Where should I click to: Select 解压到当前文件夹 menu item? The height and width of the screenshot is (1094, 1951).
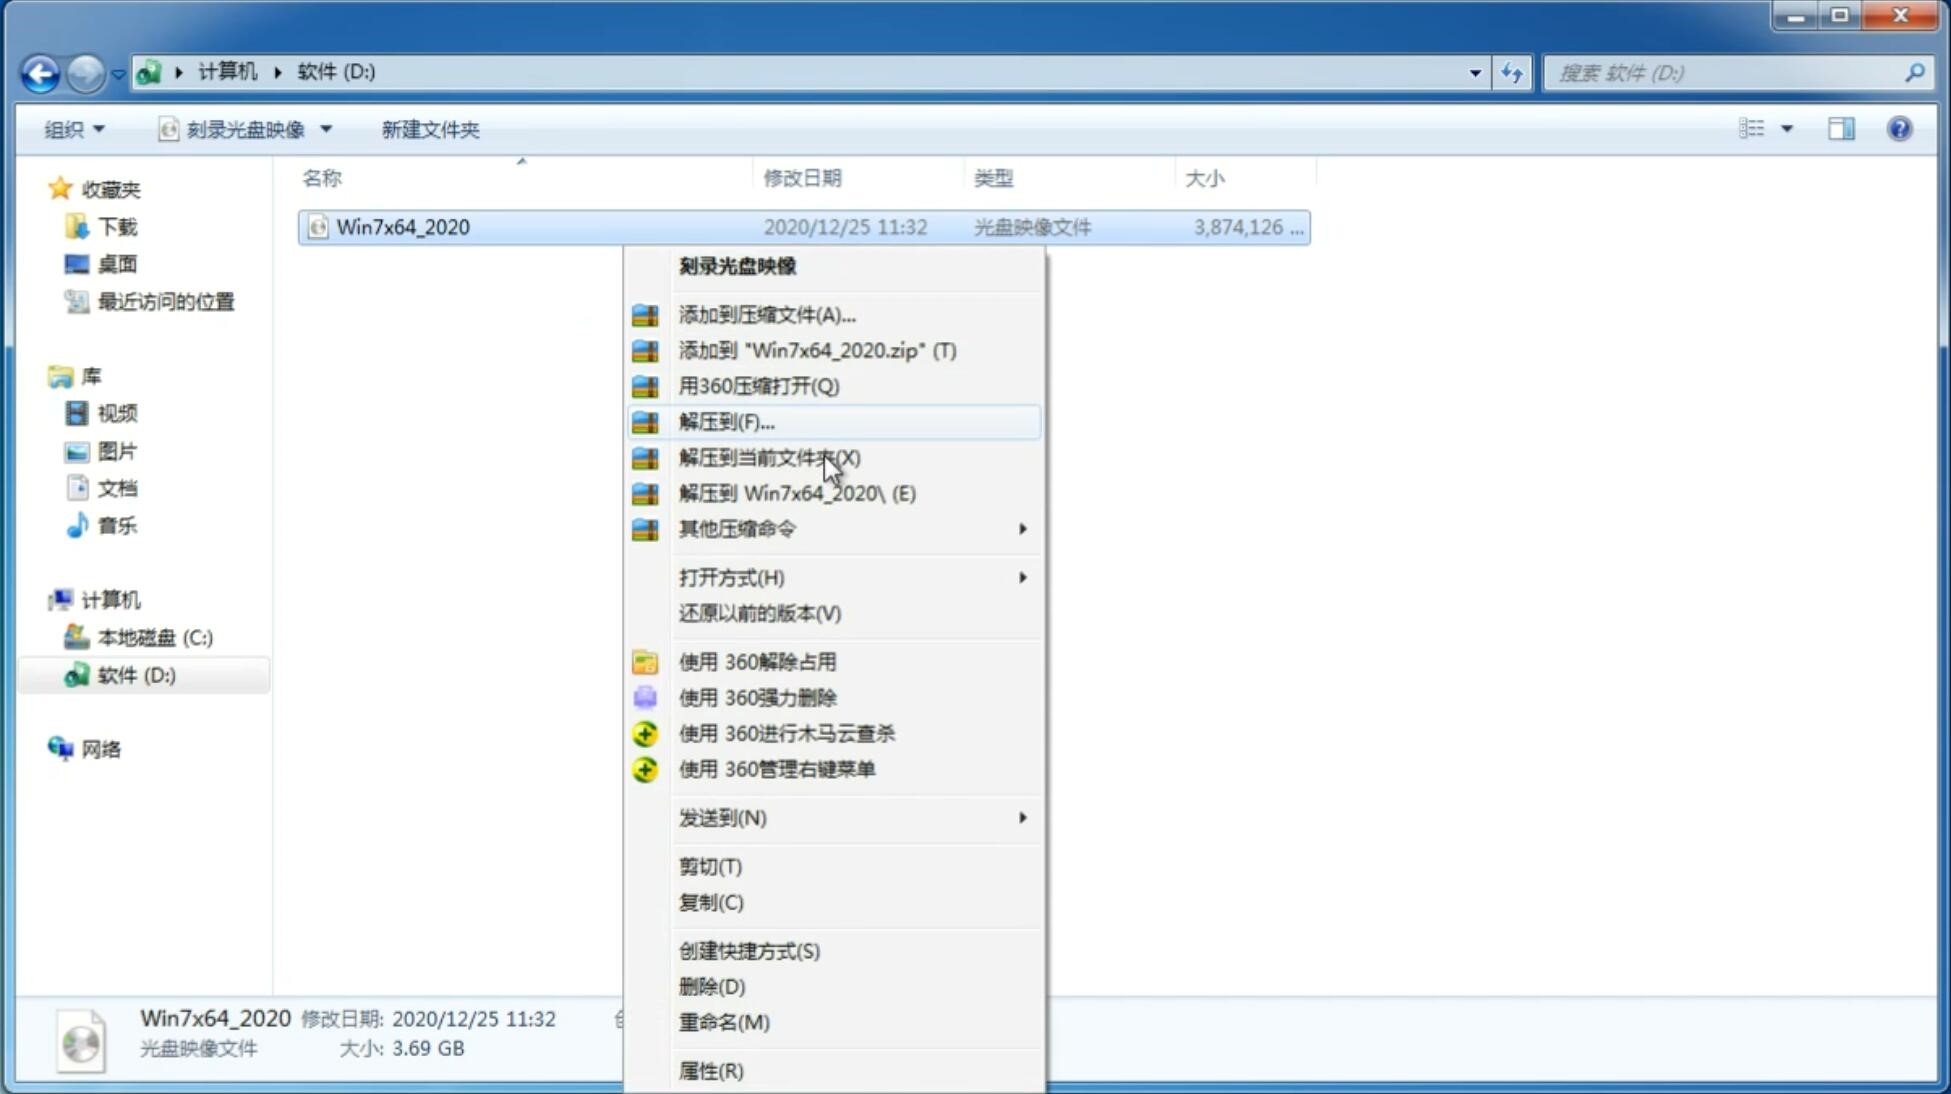click(x=768, y=457)
